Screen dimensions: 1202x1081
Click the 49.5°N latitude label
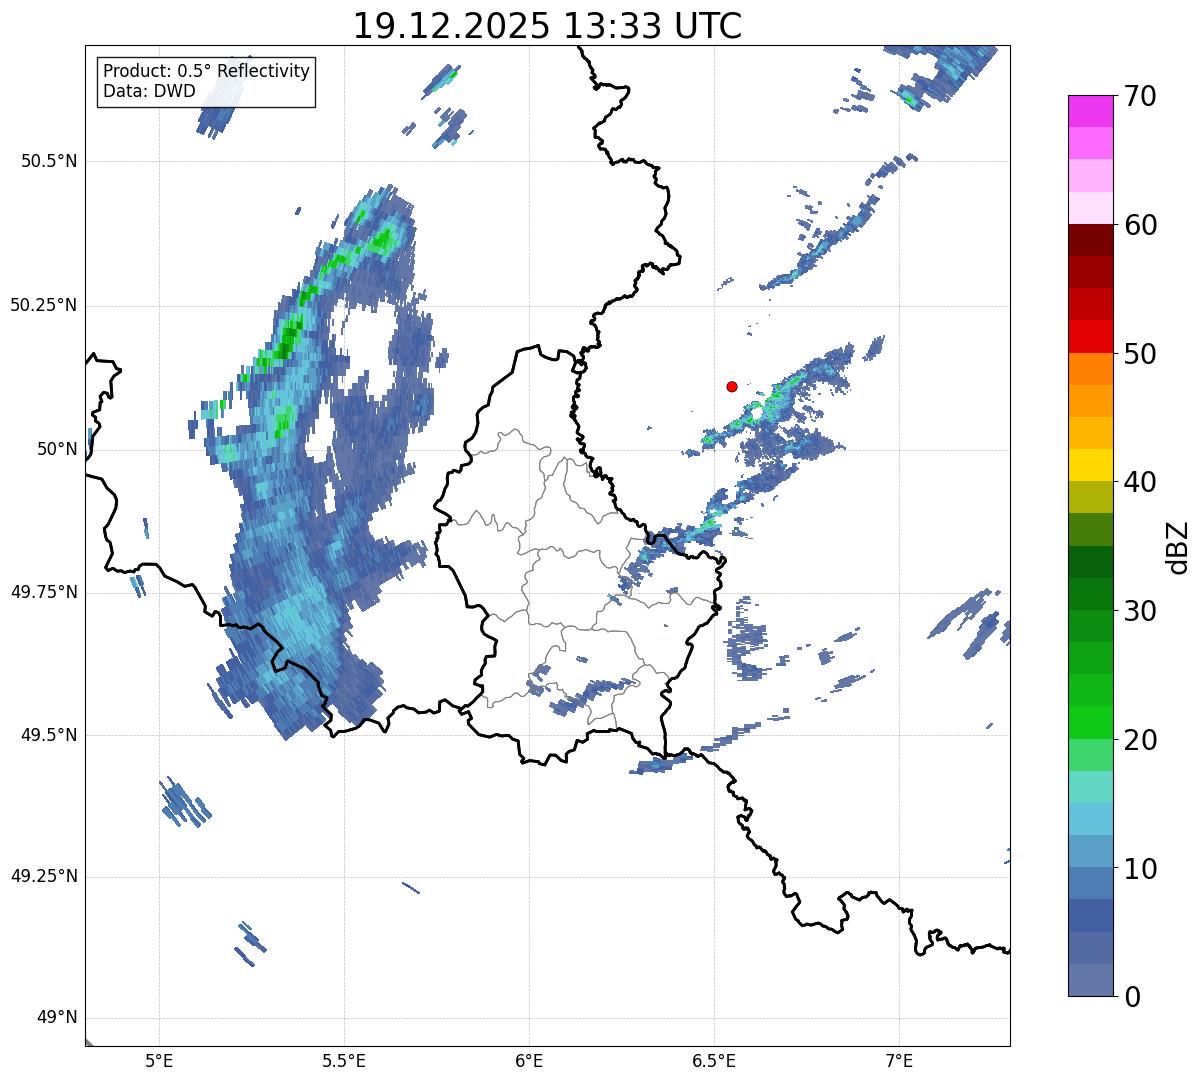pos(49,735)
